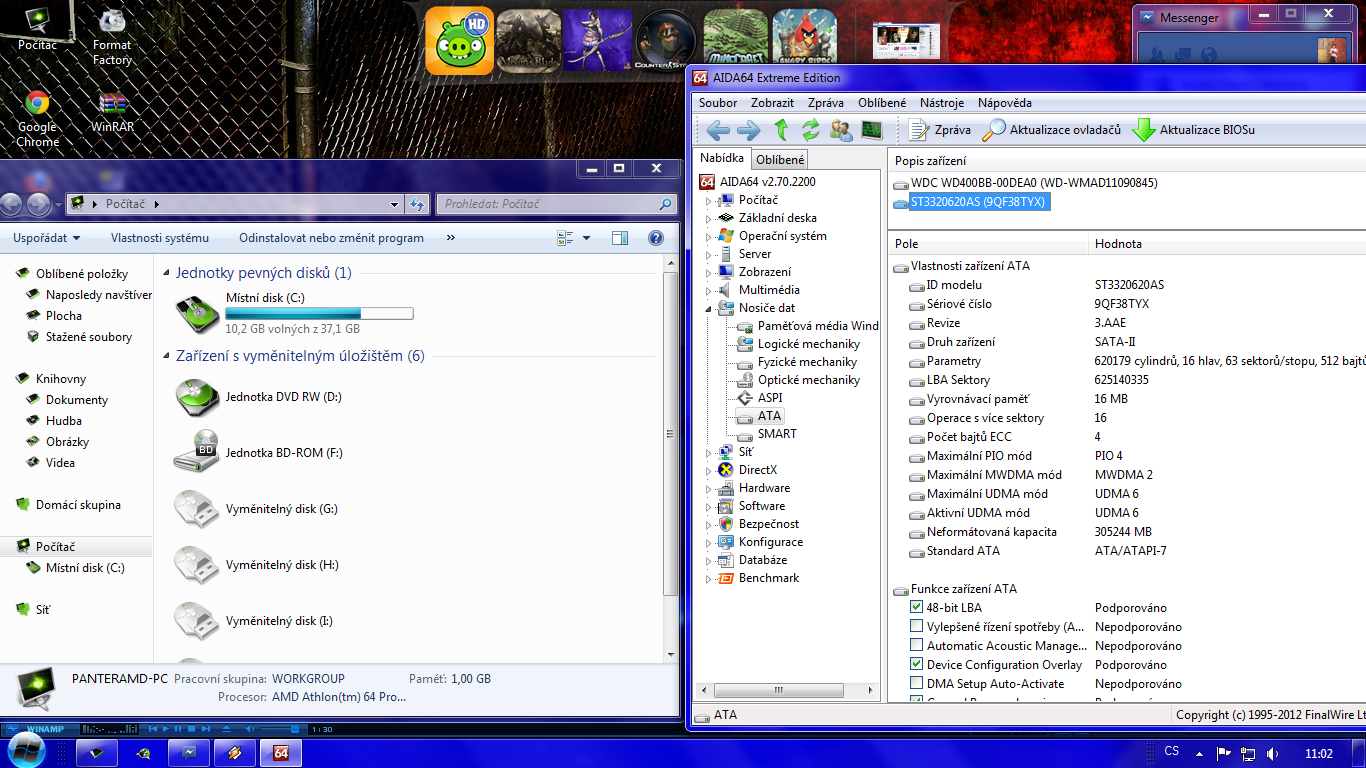
Task: Launch WinRAR from the desktop
Action: (x=112, y=104)
